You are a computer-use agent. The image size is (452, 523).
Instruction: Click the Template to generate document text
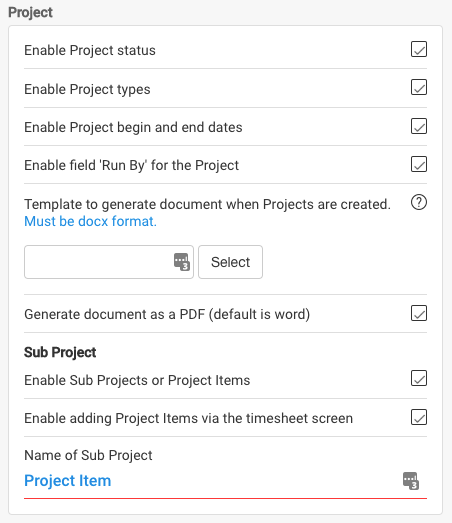coord(207,204)
